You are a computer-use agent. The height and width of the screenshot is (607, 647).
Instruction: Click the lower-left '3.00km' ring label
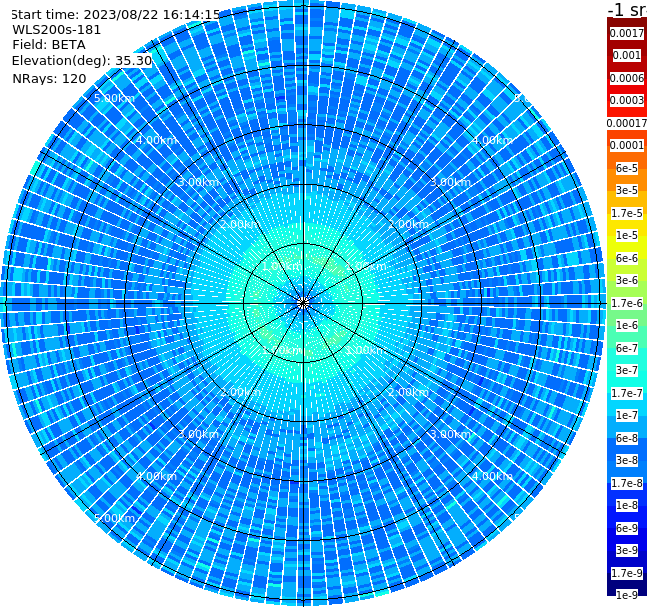point(198,434)
